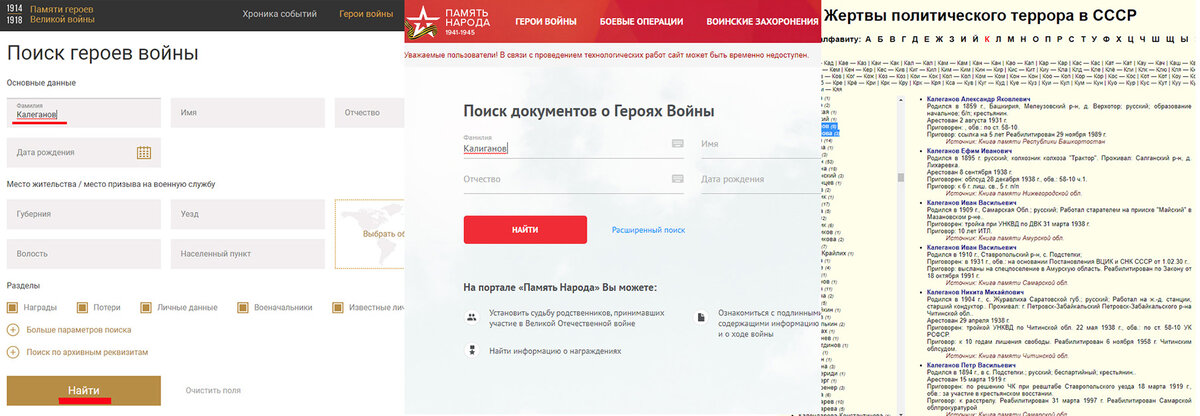
Task: Click Фамилия field containing Калиганов
Action: [x=574, y=144]
